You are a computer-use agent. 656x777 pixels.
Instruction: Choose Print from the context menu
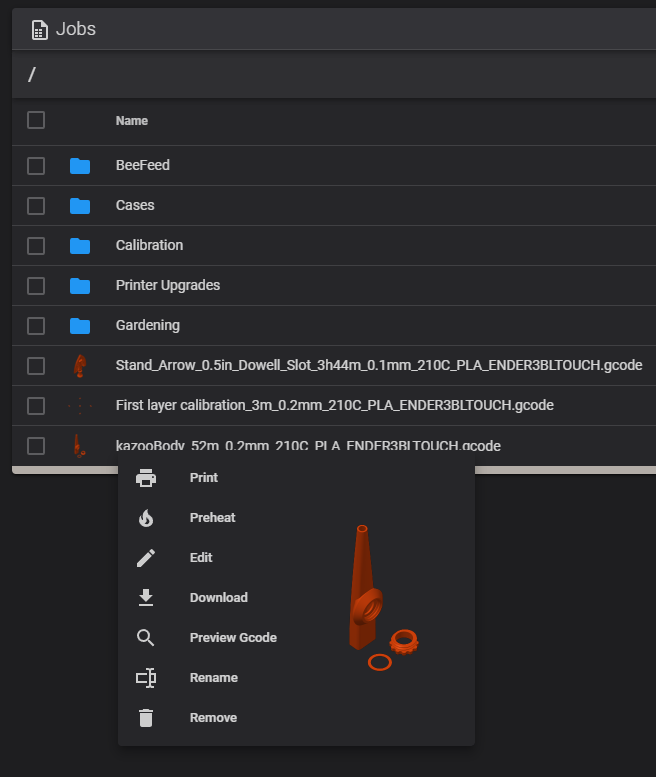tap(204, 478)
